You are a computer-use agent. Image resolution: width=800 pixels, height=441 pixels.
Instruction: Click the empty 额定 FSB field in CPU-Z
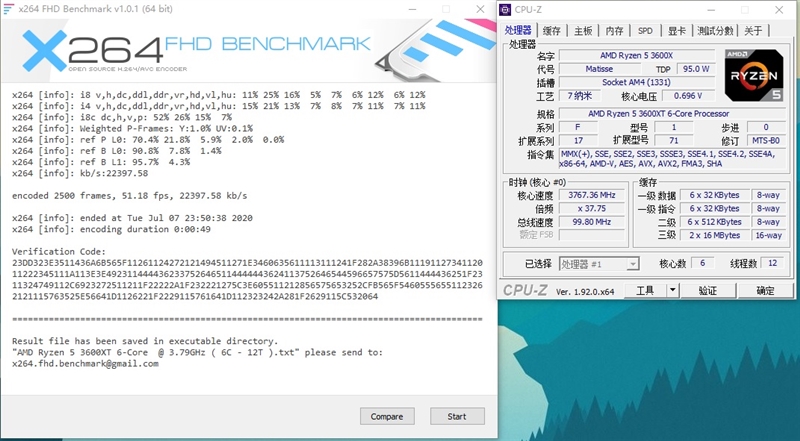(592, 235)
